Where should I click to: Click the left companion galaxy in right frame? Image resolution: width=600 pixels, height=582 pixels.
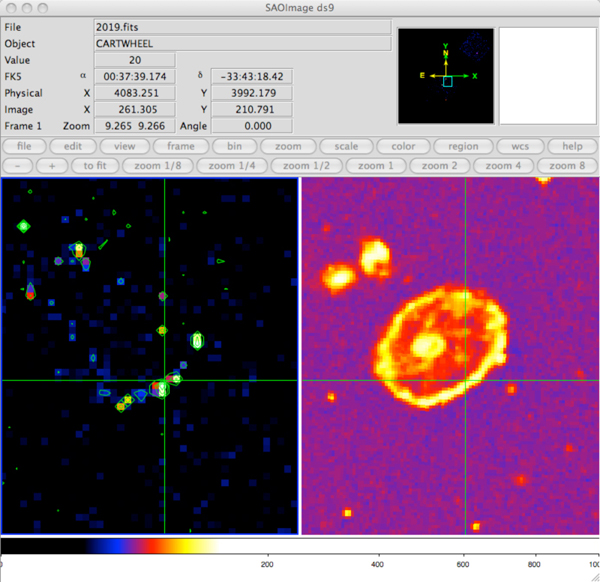tap(339, 277)
